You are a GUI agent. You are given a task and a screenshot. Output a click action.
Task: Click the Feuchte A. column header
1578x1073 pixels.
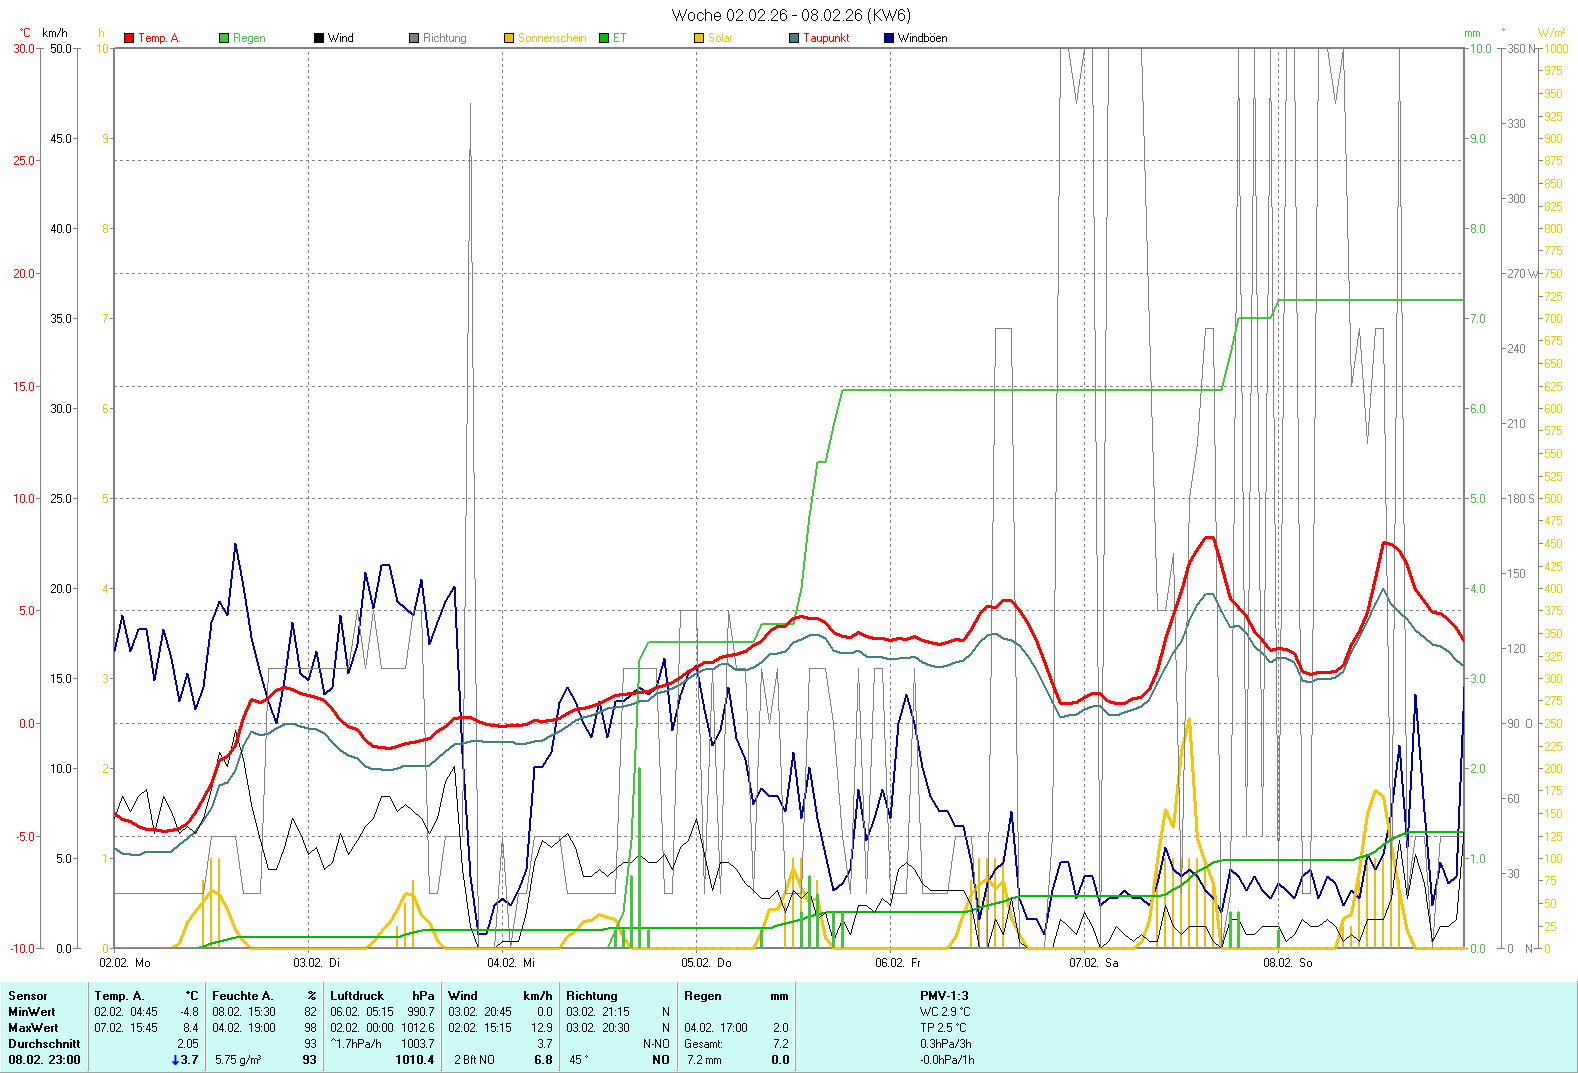tap(242, 996)
